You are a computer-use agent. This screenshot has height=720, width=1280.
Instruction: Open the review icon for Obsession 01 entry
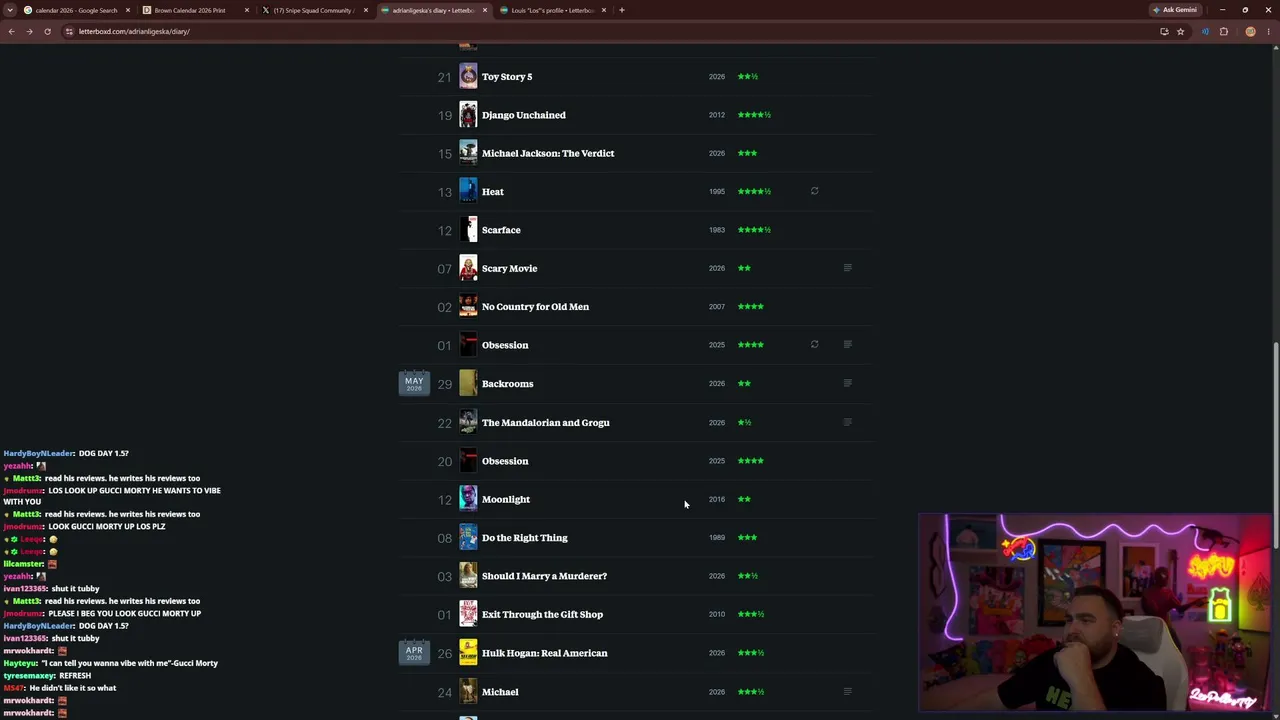click(847, 345)
